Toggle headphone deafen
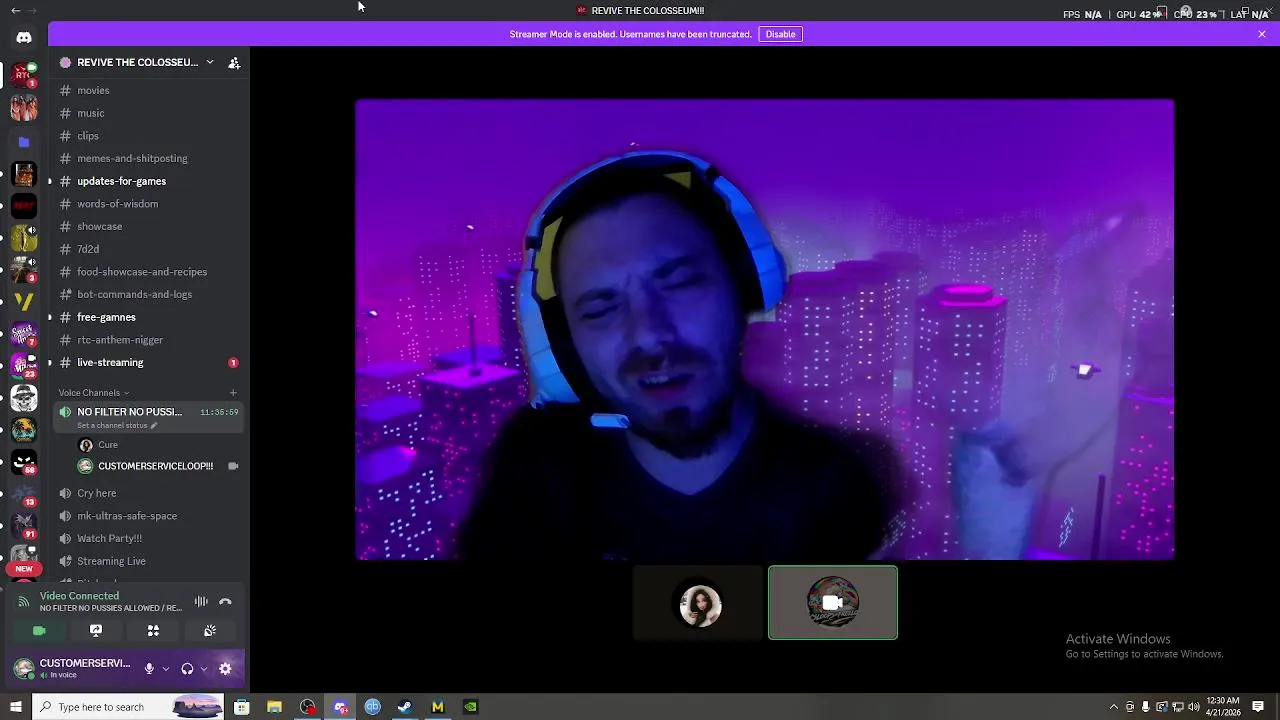This screenshot has width=1280, height=720. pyautogui.click(x=187, y=669)
